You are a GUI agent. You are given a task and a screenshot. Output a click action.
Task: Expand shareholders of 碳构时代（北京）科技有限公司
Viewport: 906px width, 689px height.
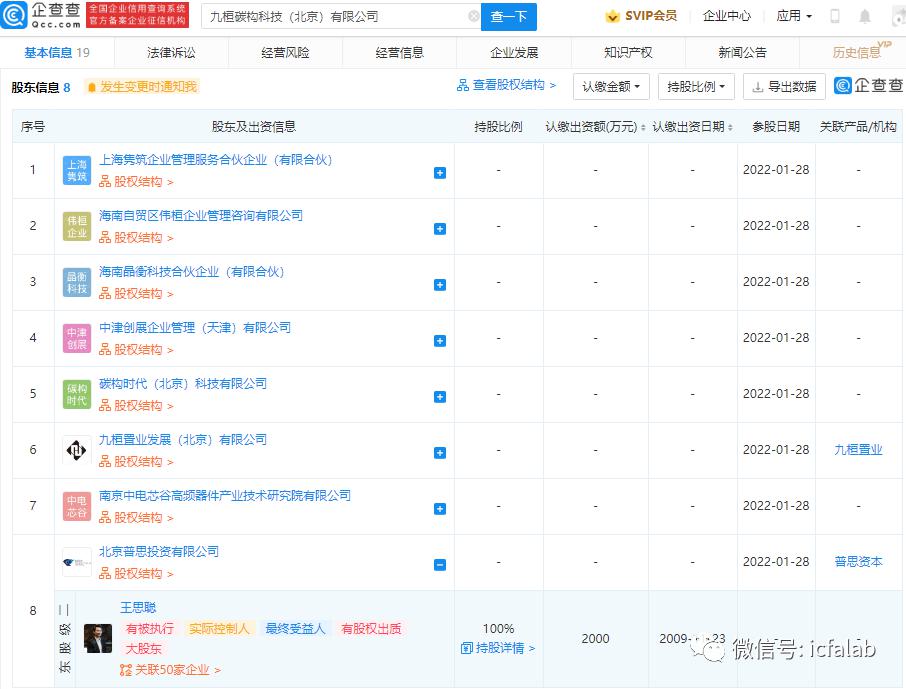click(x=440, y=397)
